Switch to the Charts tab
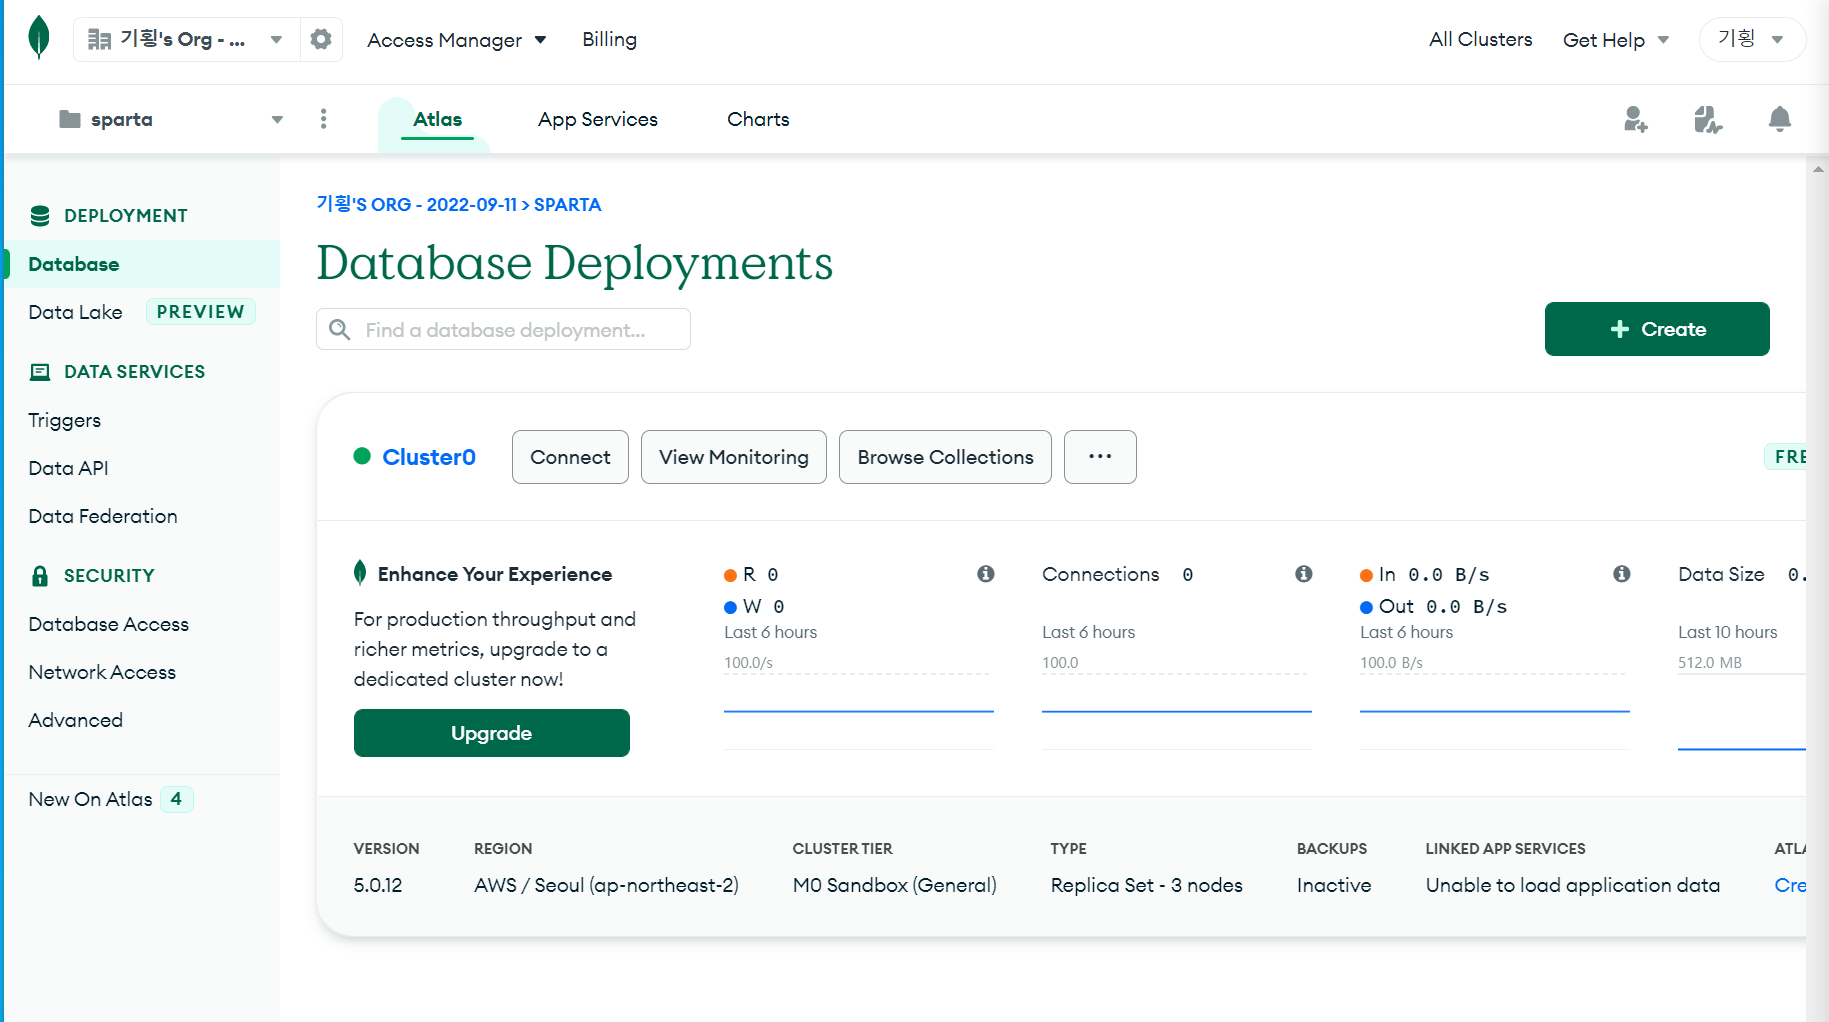1829x1022 pixels. pyautogui.click(x=758, y=119)
